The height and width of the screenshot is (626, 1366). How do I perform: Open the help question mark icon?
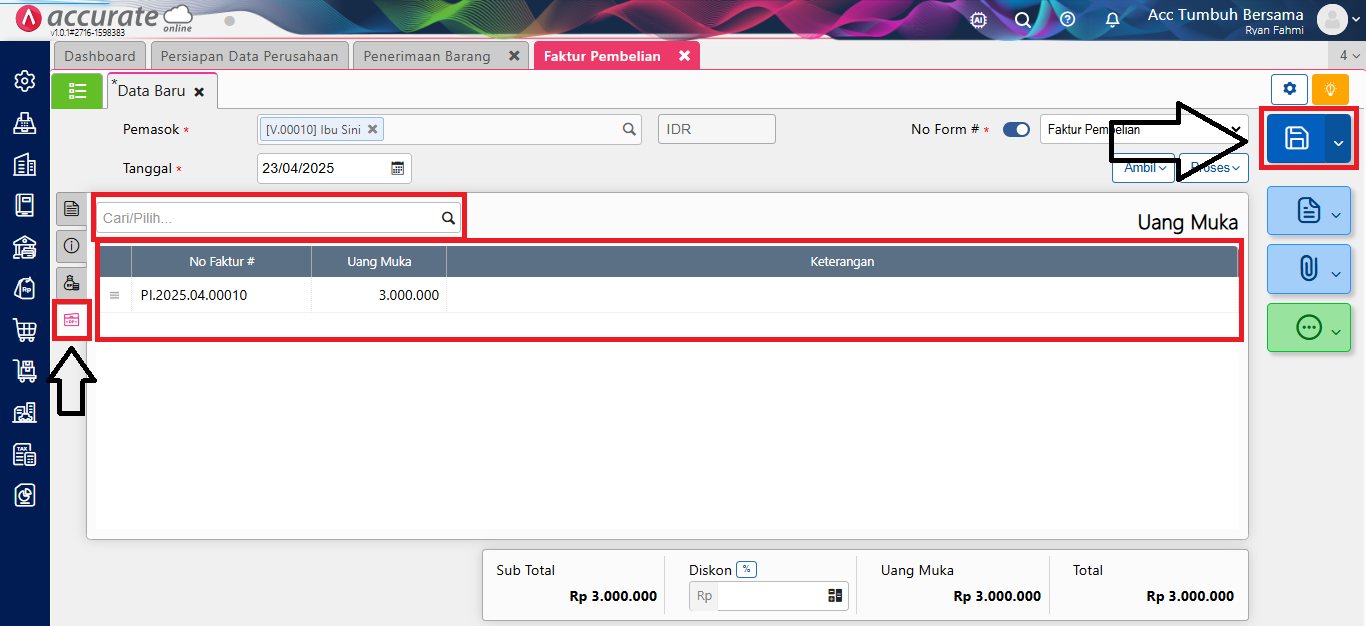click(1067, 20)
